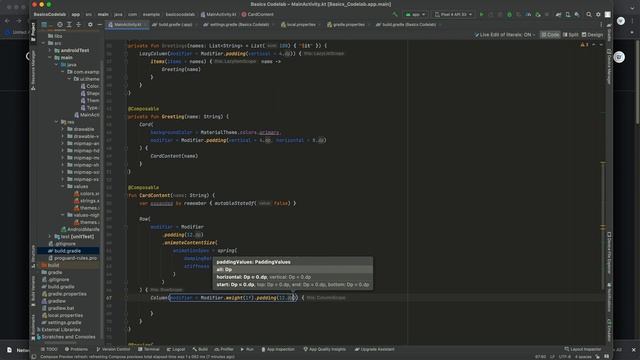Click Expand All in Project panel

pos(69,24)
